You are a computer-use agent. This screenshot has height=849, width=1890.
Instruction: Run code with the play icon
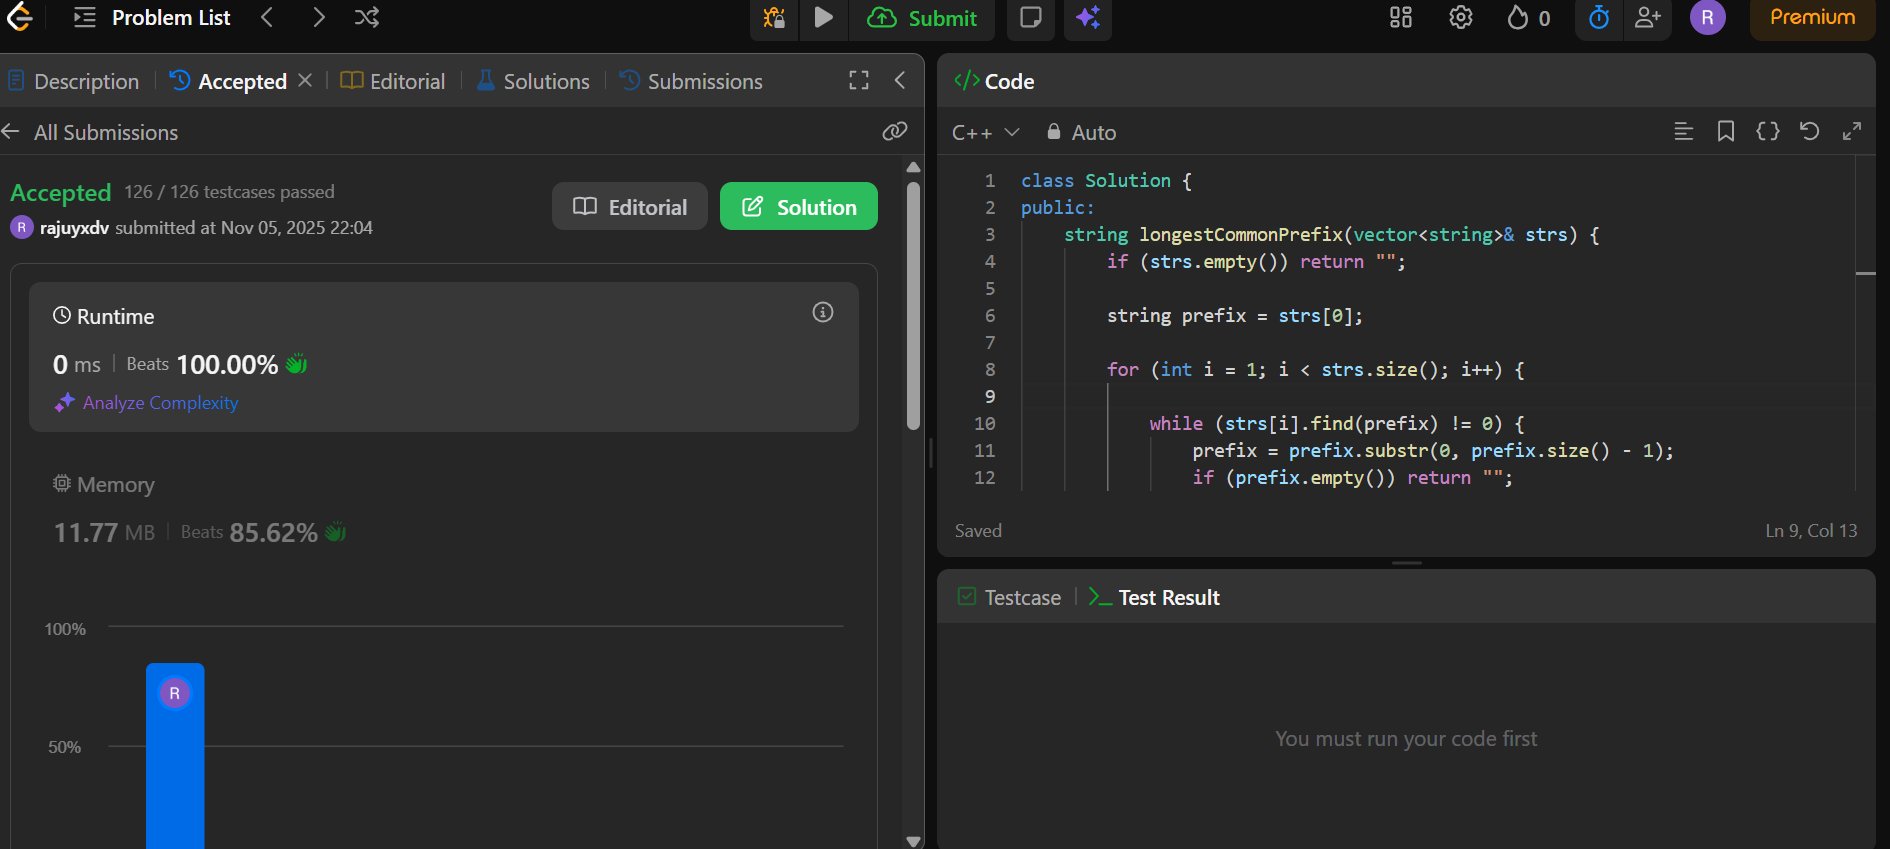pos(823,18)
